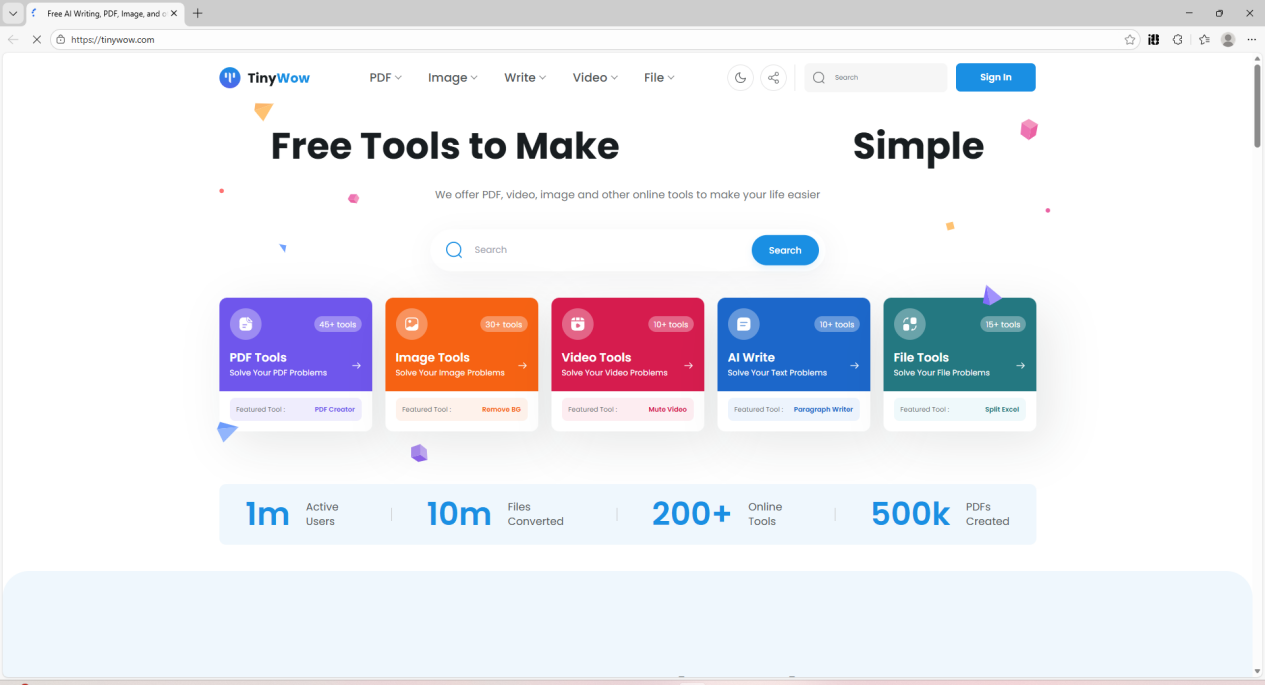Stop page loading with X button
Viewport: 1265px width, 685px height.
(x=37, y=40)
